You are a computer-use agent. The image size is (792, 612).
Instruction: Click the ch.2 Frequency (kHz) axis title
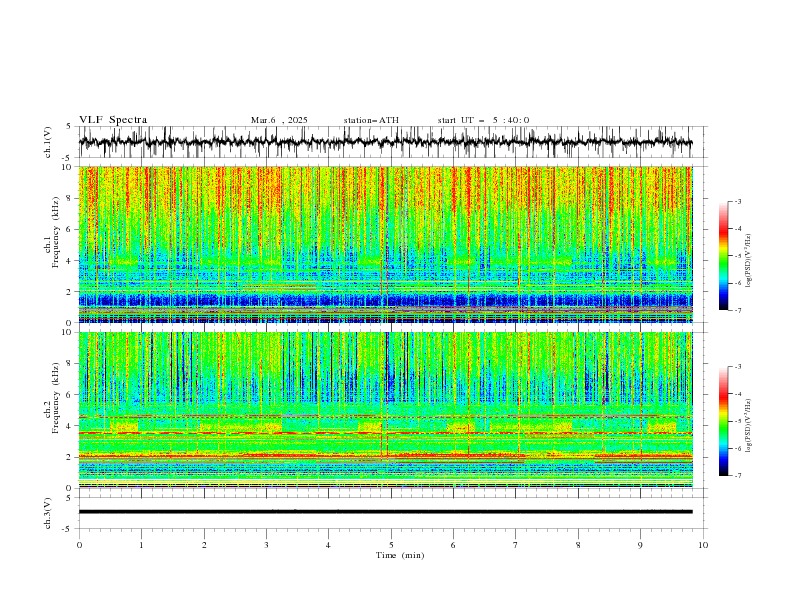pyautogui.click(x=52, y=397)
